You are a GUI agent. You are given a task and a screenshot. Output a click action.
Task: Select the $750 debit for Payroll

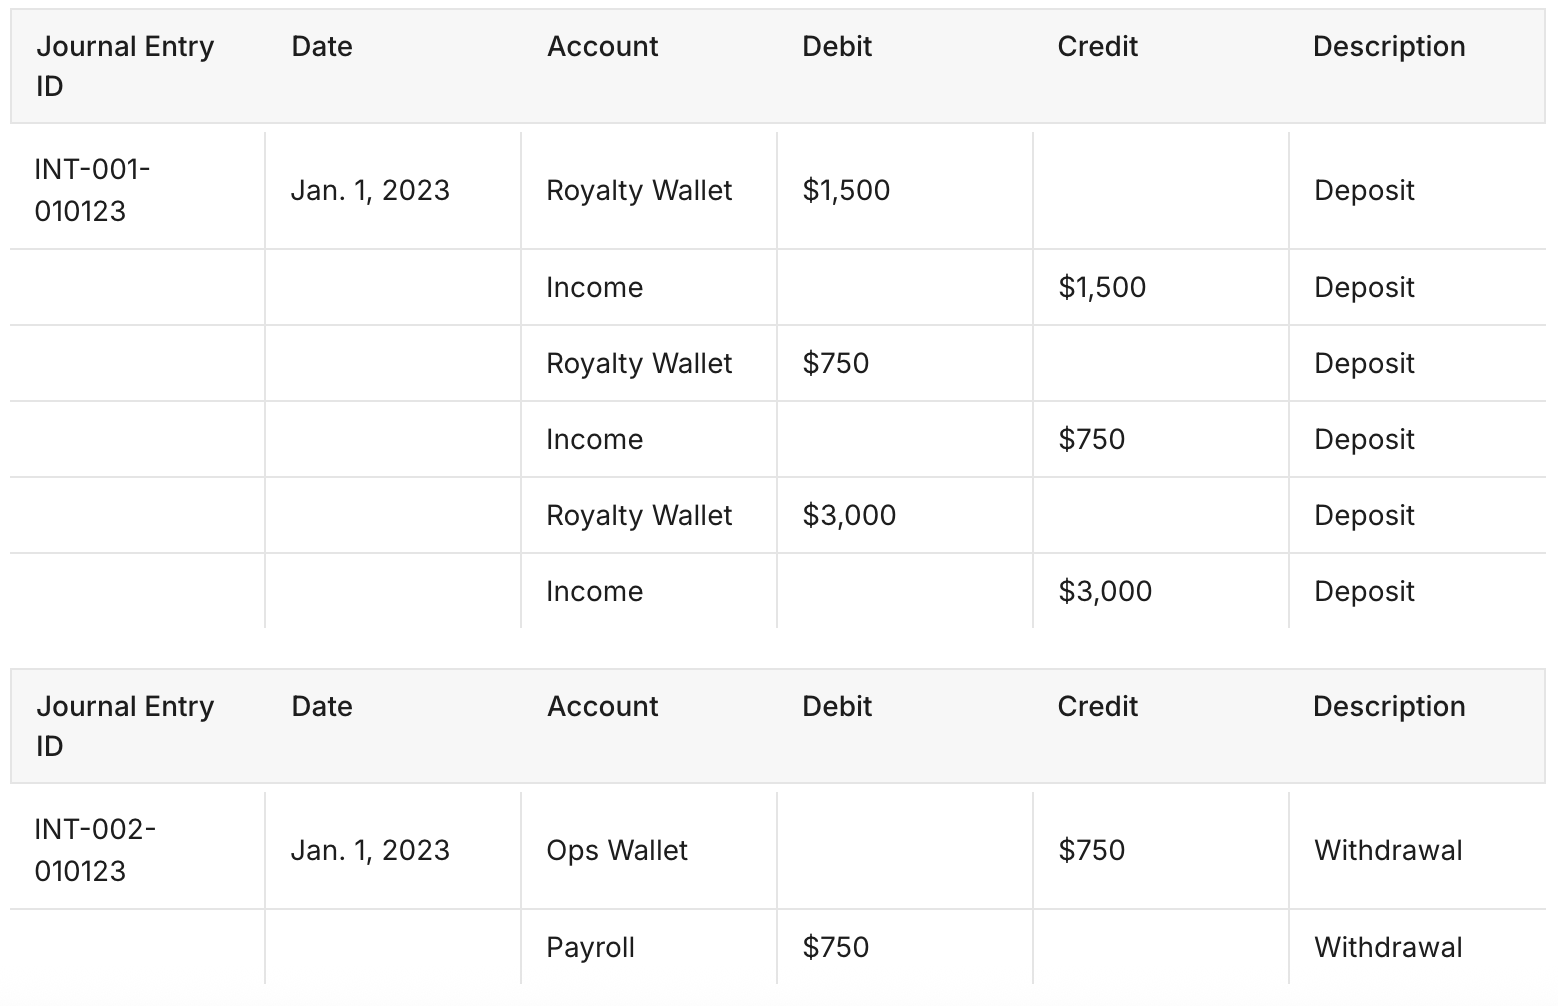[835, 947]
